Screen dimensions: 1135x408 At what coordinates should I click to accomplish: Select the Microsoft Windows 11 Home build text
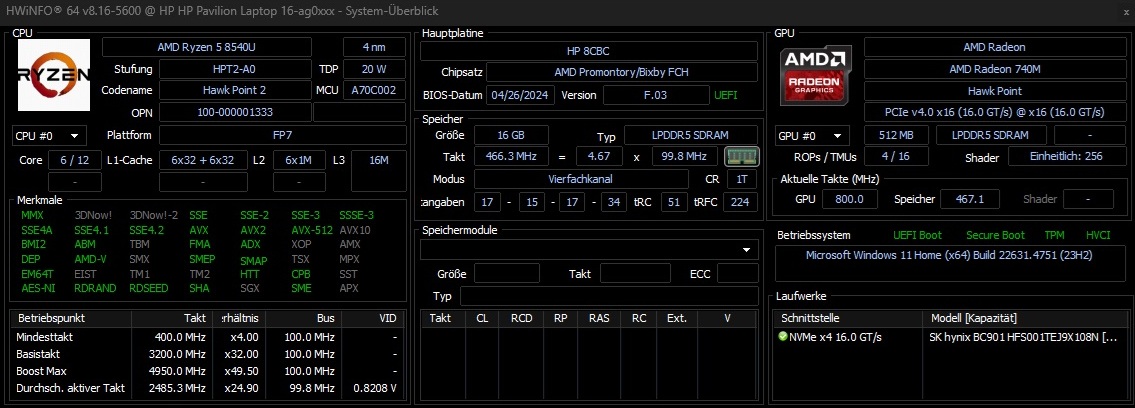tap(949, 255)
